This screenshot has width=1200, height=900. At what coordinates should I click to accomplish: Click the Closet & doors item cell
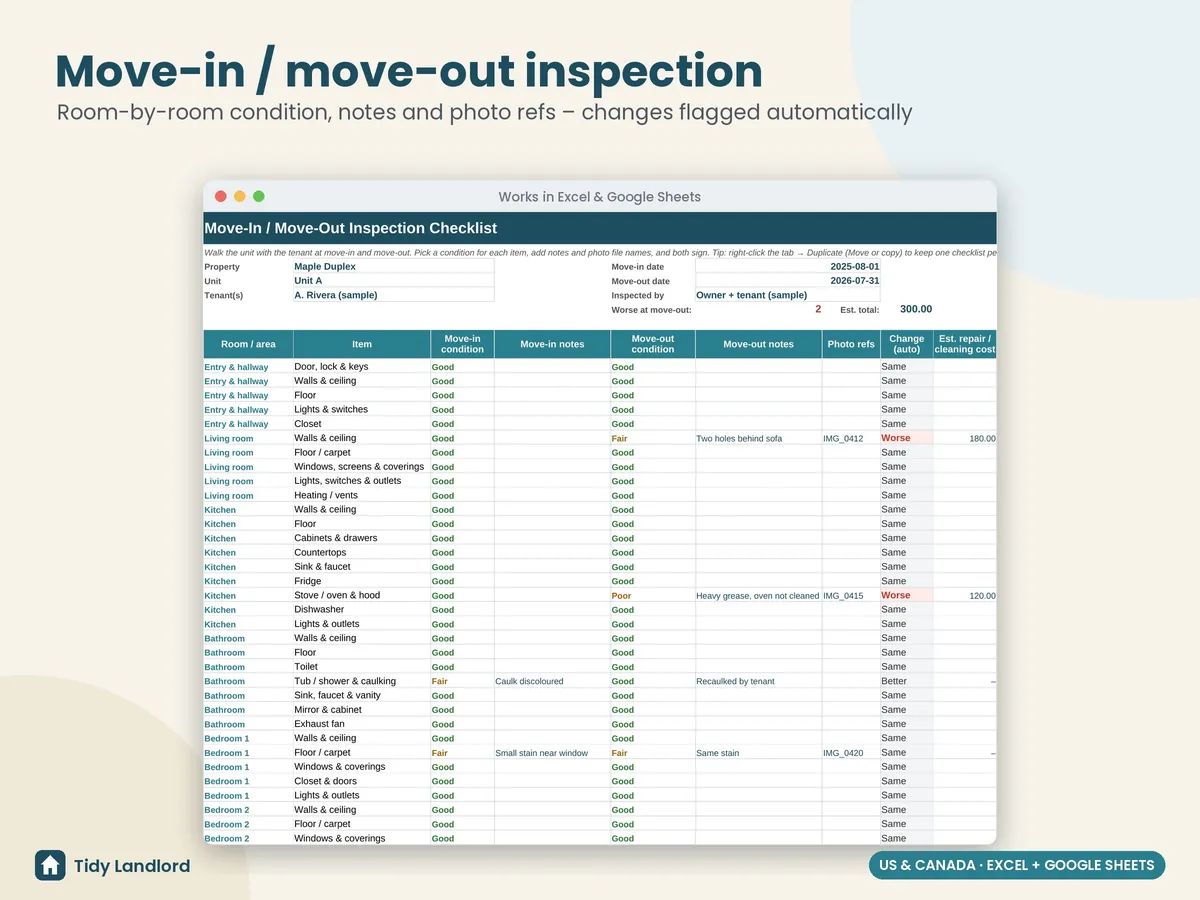[x=362, y=781]
